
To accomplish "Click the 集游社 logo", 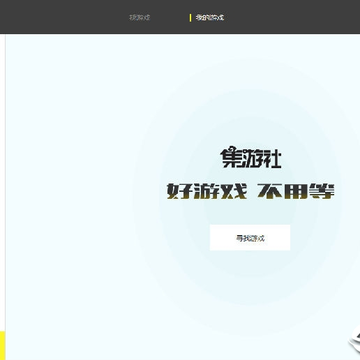I will pyautogui.click(x=251, y=158).
